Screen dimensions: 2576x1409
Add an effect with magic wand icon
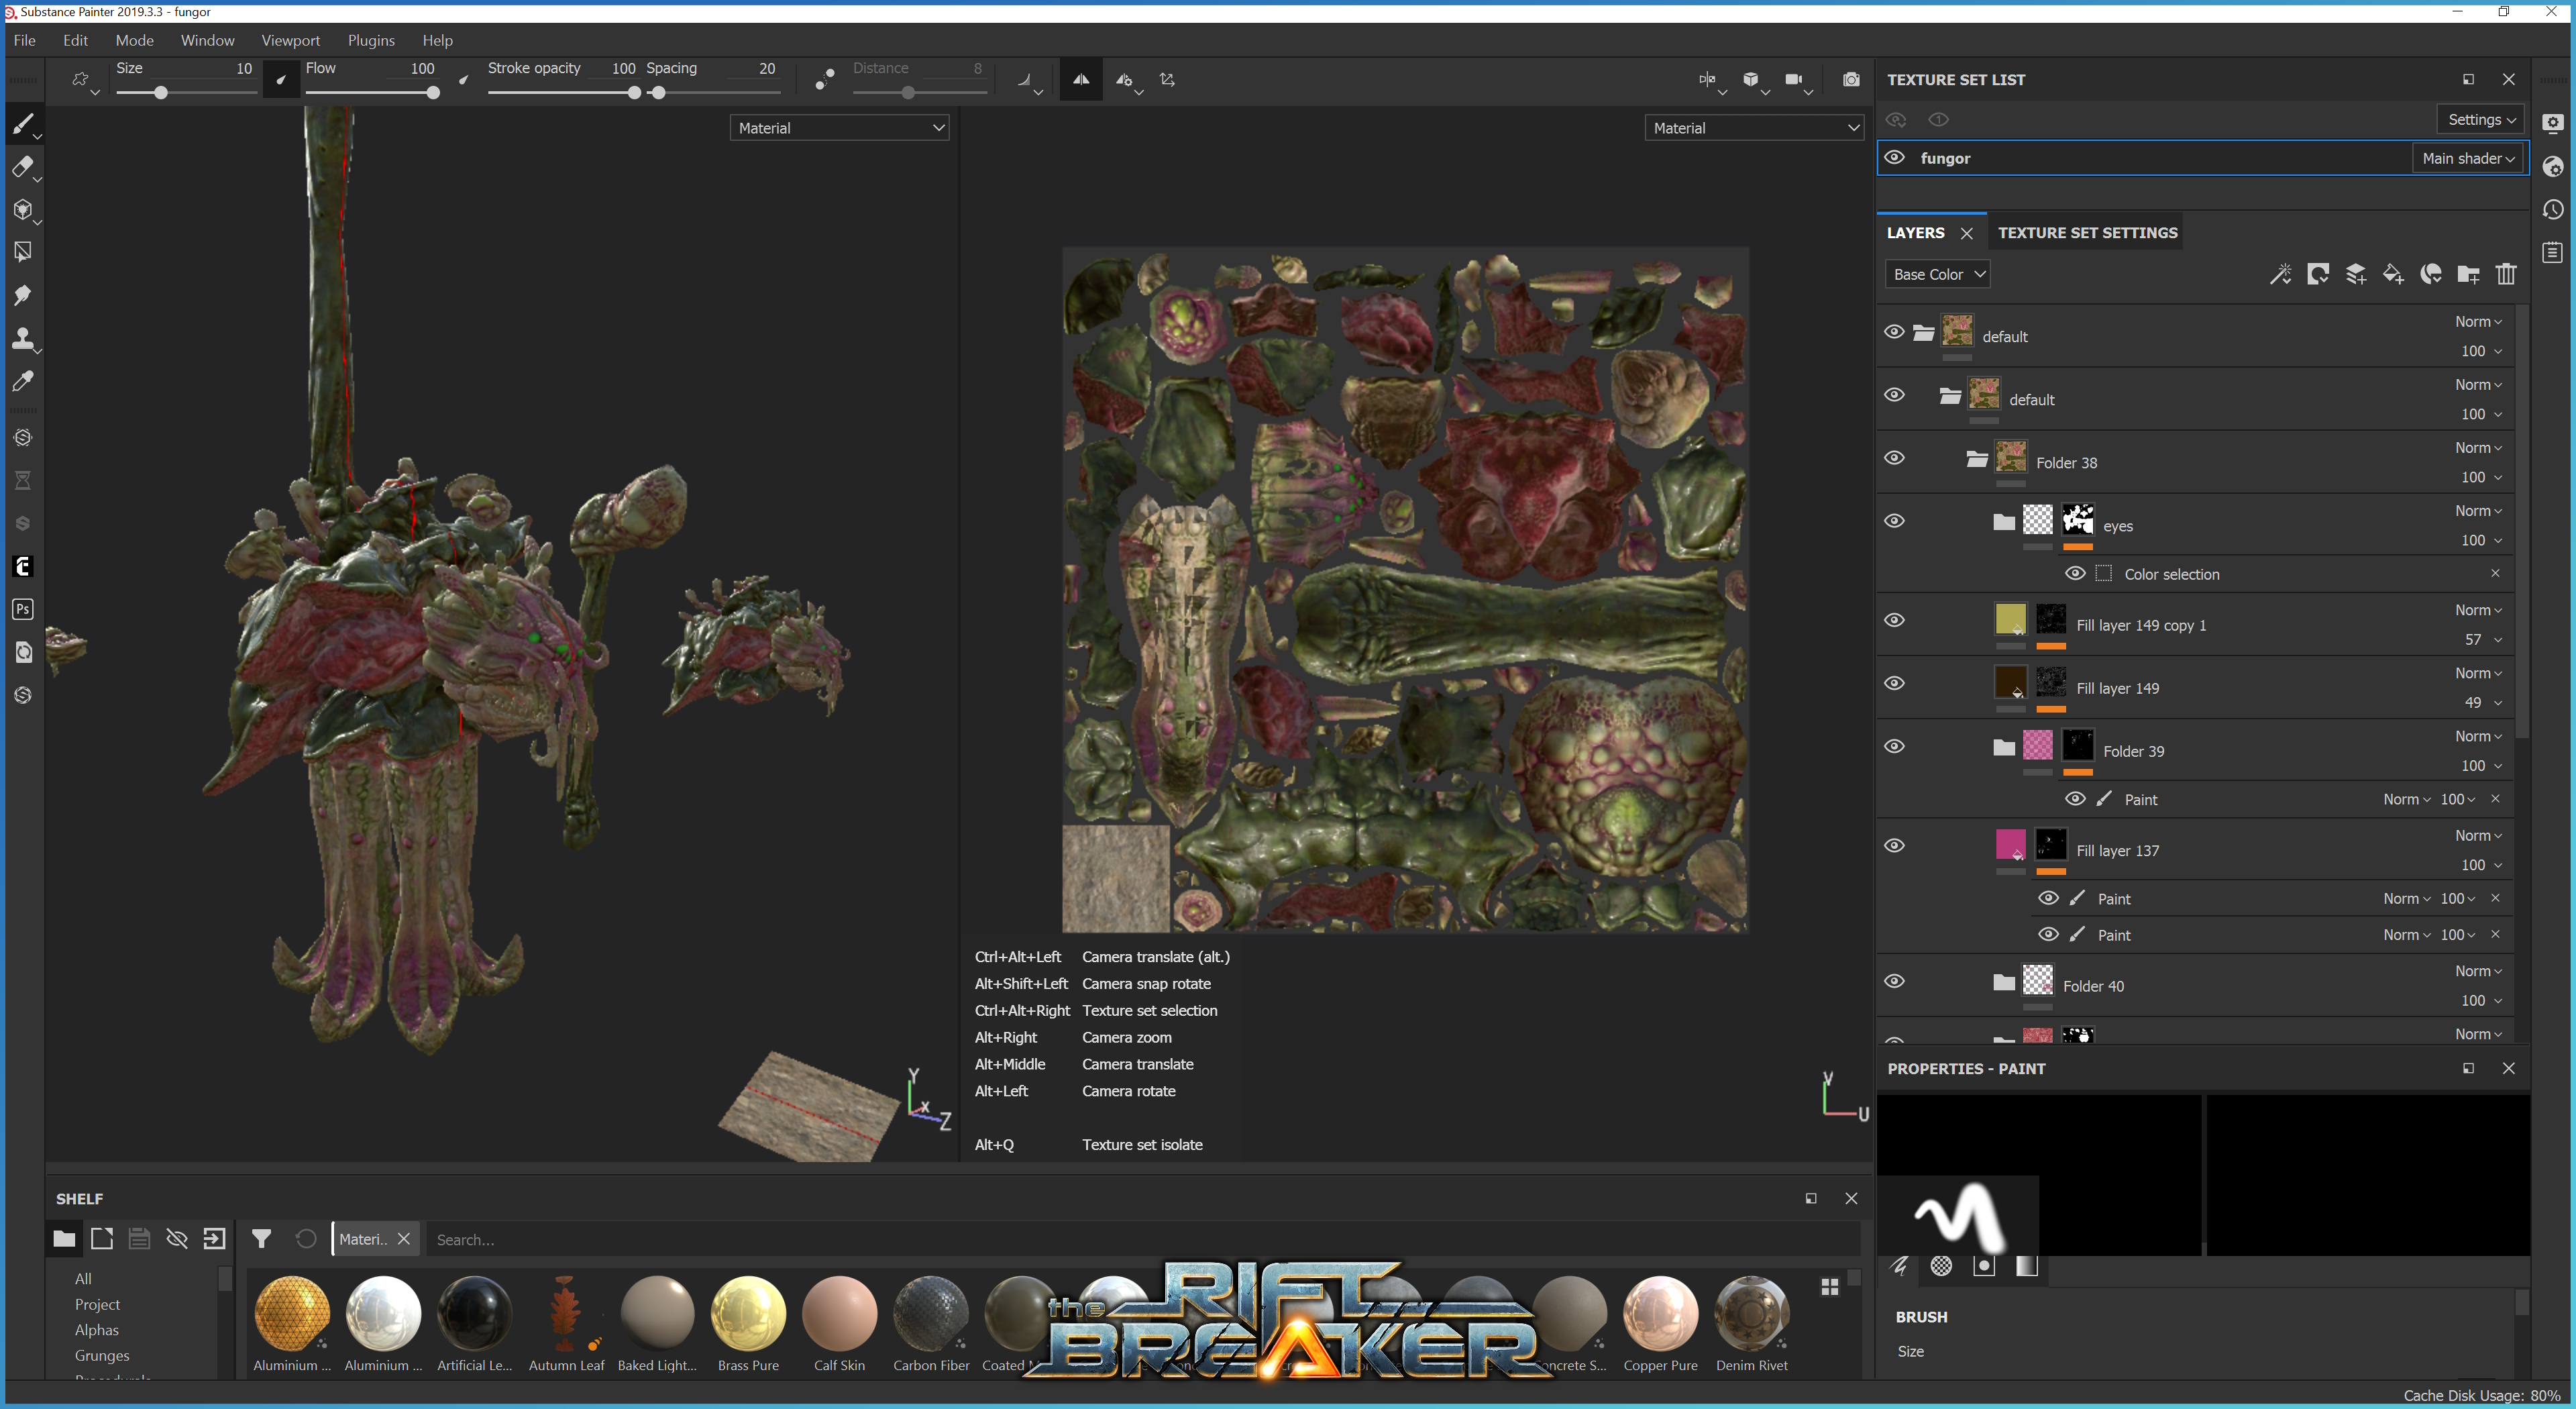click(2280, 274)
